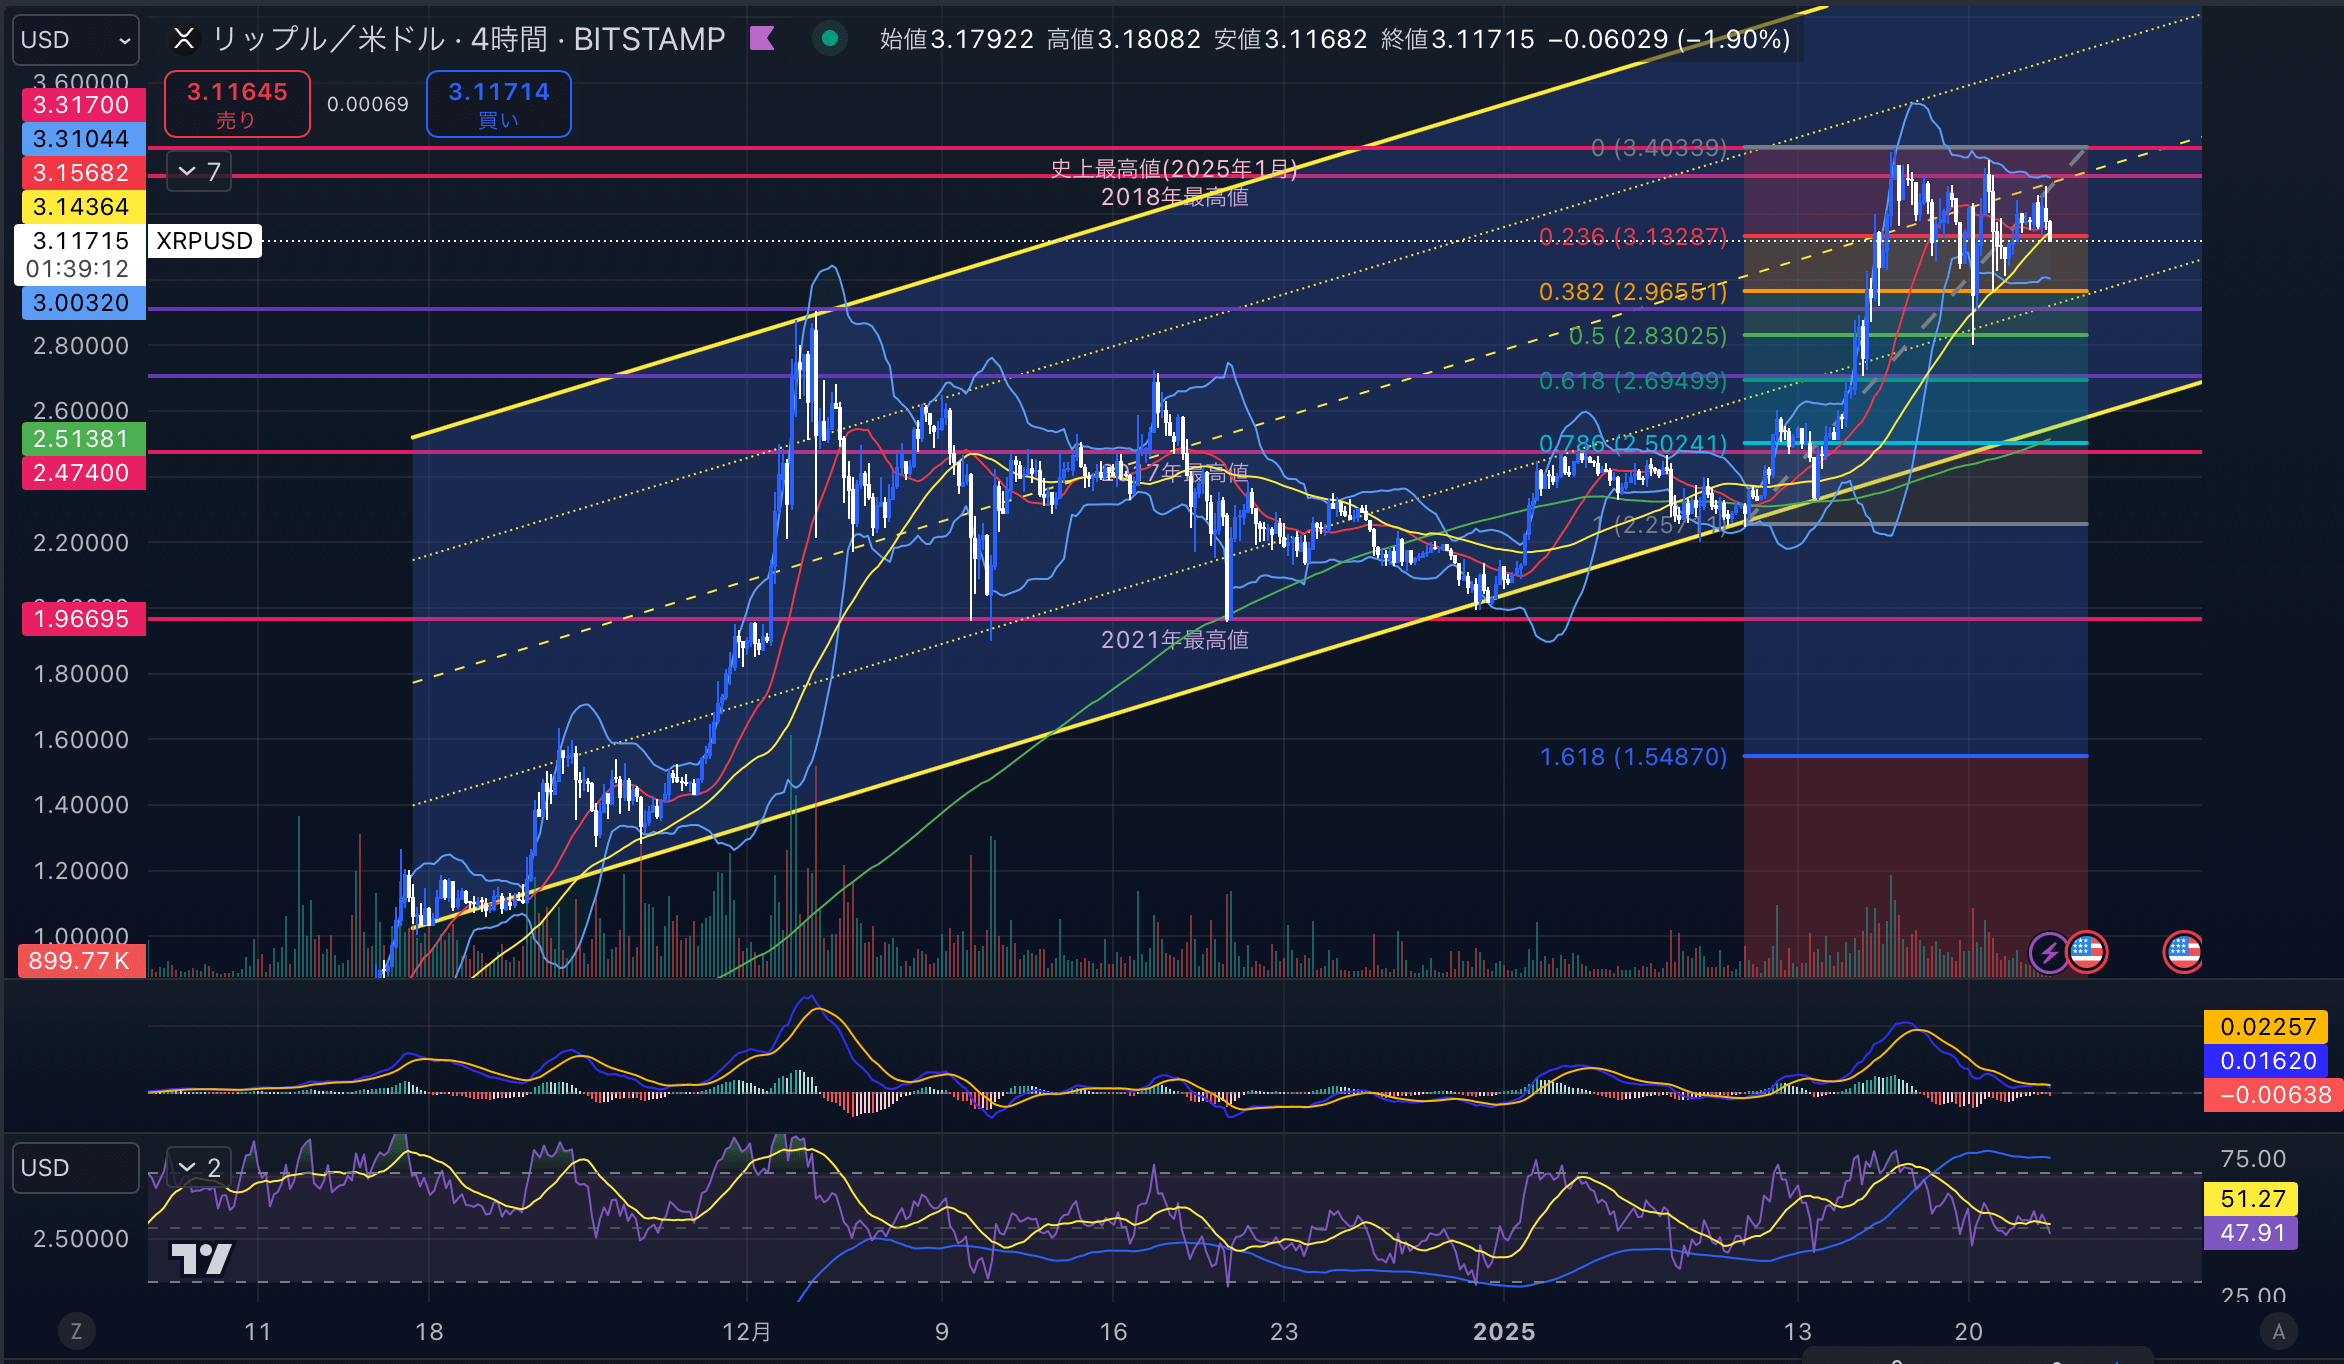Select Fibonacci level 0.786 (2.50241) label

(x=1633, y=443)
